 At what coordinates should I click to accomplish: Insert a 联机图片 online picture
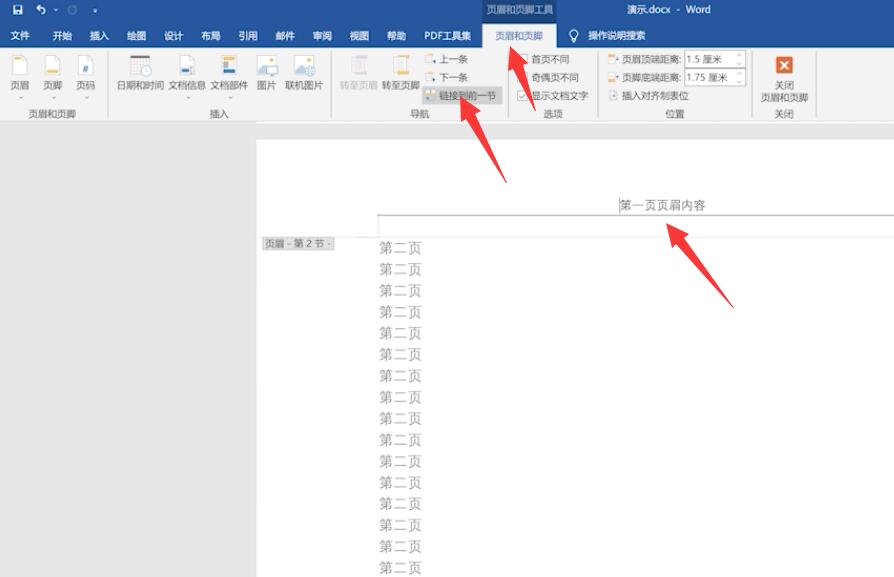click(x=304, y=73)
